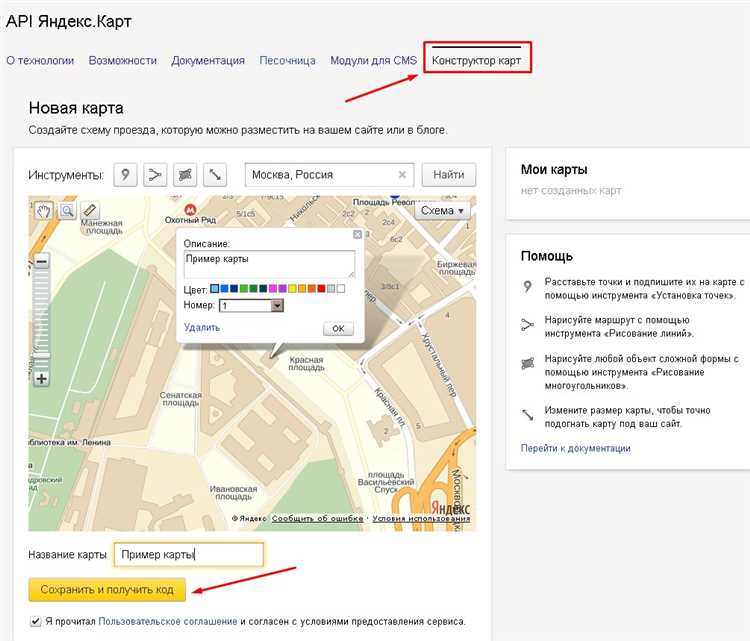Open the Песочница tab
750x641 pixels.
tap(287, 61)
